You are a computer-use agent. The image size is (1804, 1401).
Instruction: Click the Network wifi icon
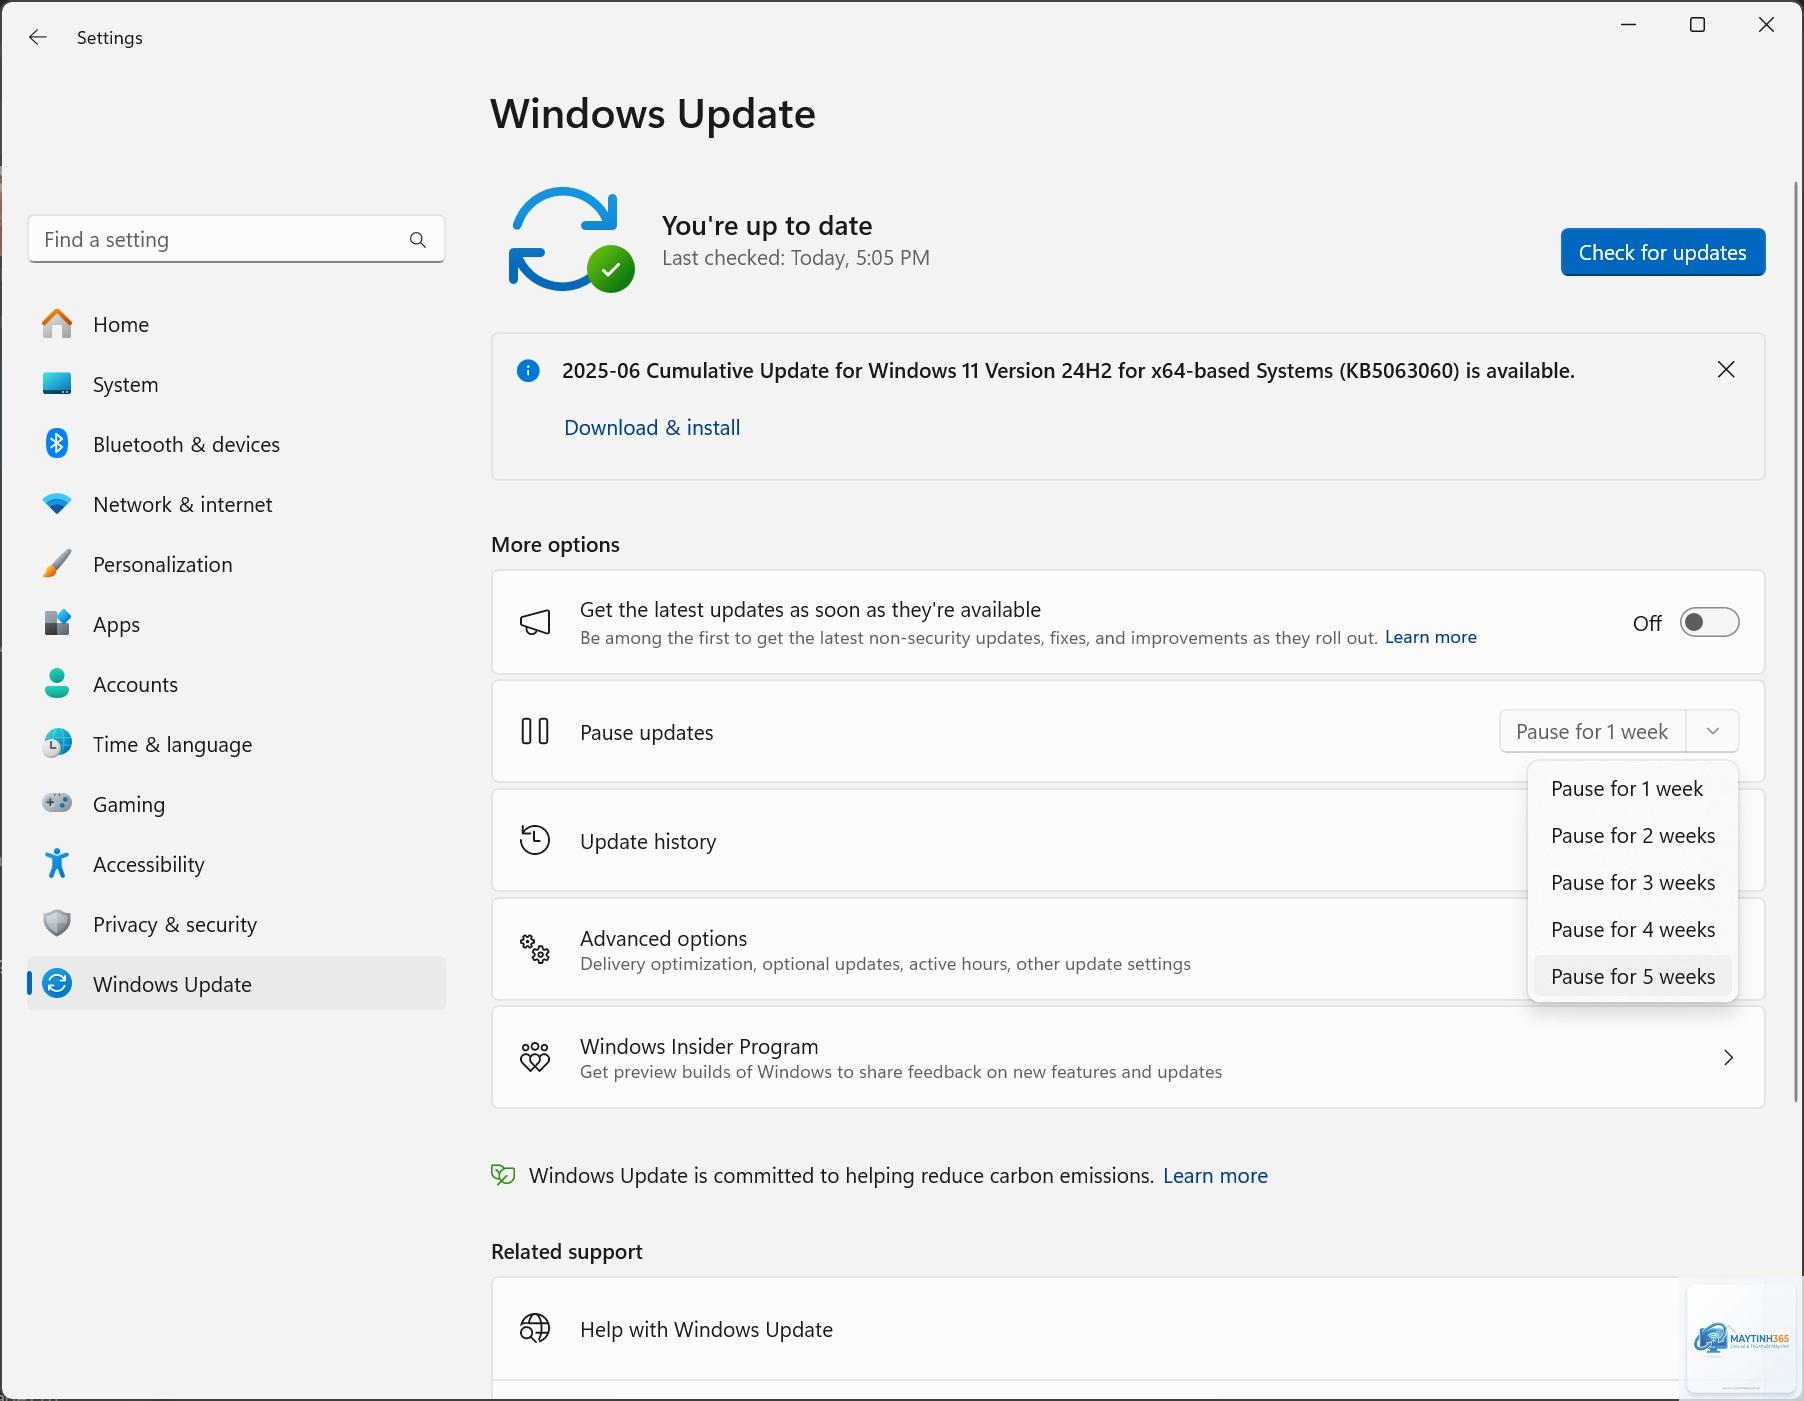(x=57, y=504)
